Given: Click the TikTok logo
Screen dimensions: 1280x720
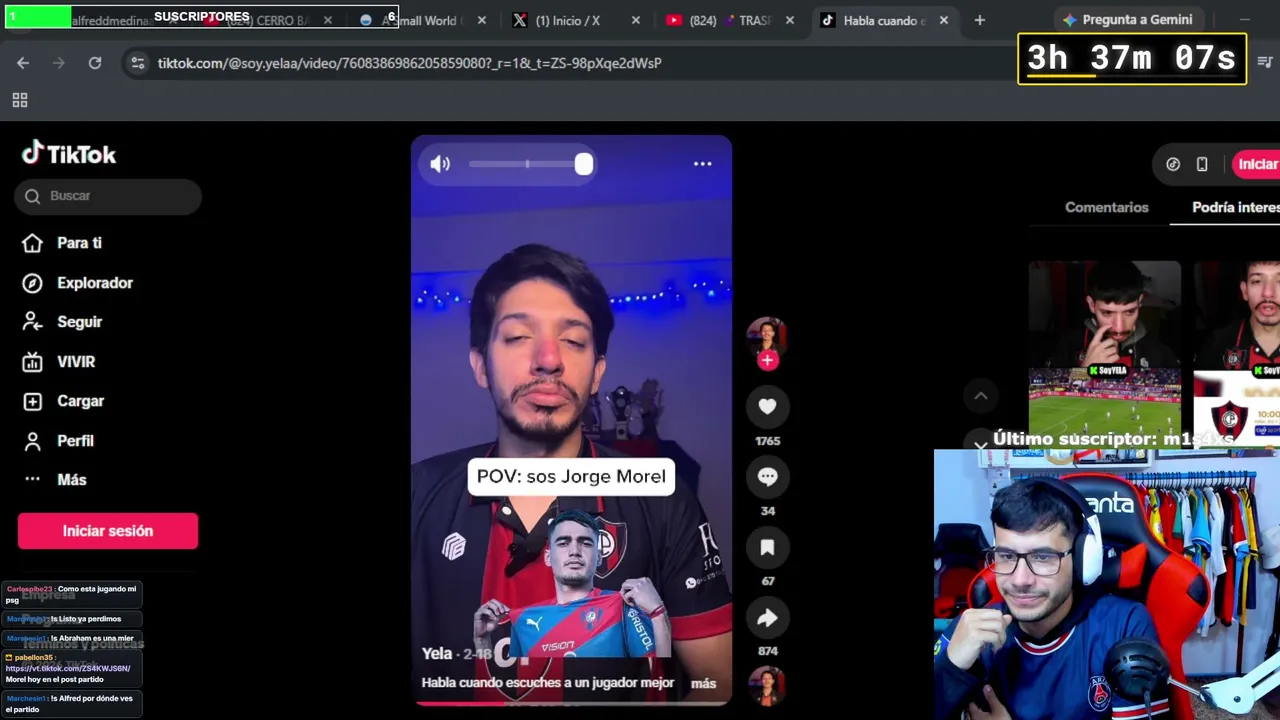Looking at the screenshot, I should click(69, 153).
